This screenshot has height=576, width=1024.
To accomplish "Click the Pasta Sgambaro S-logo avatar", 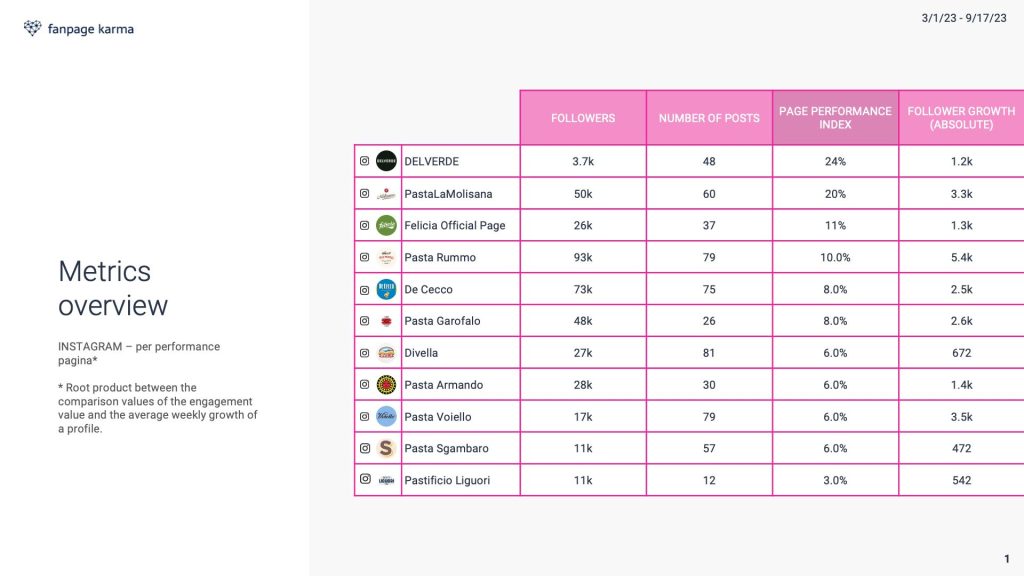I will (x=386, y=448).
